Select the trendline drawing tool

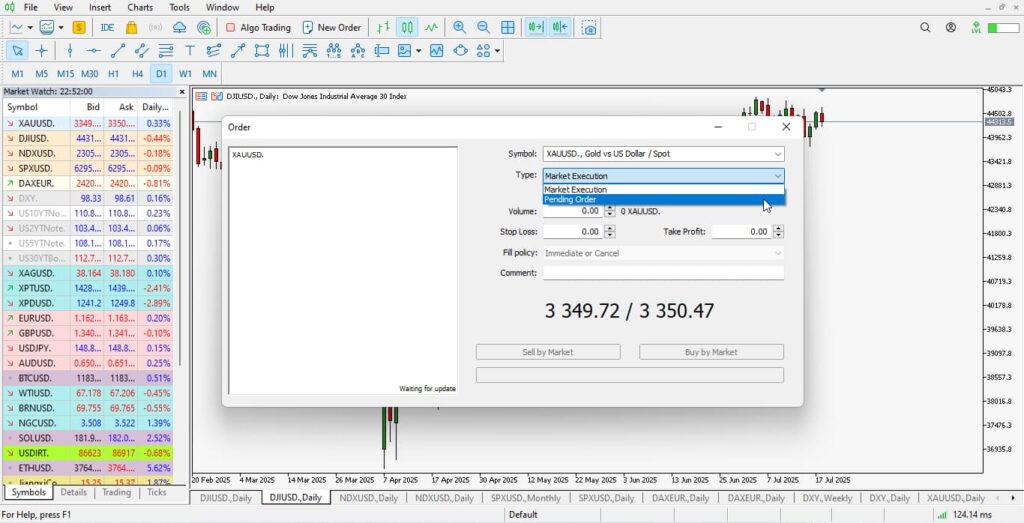tap(118, 50)
